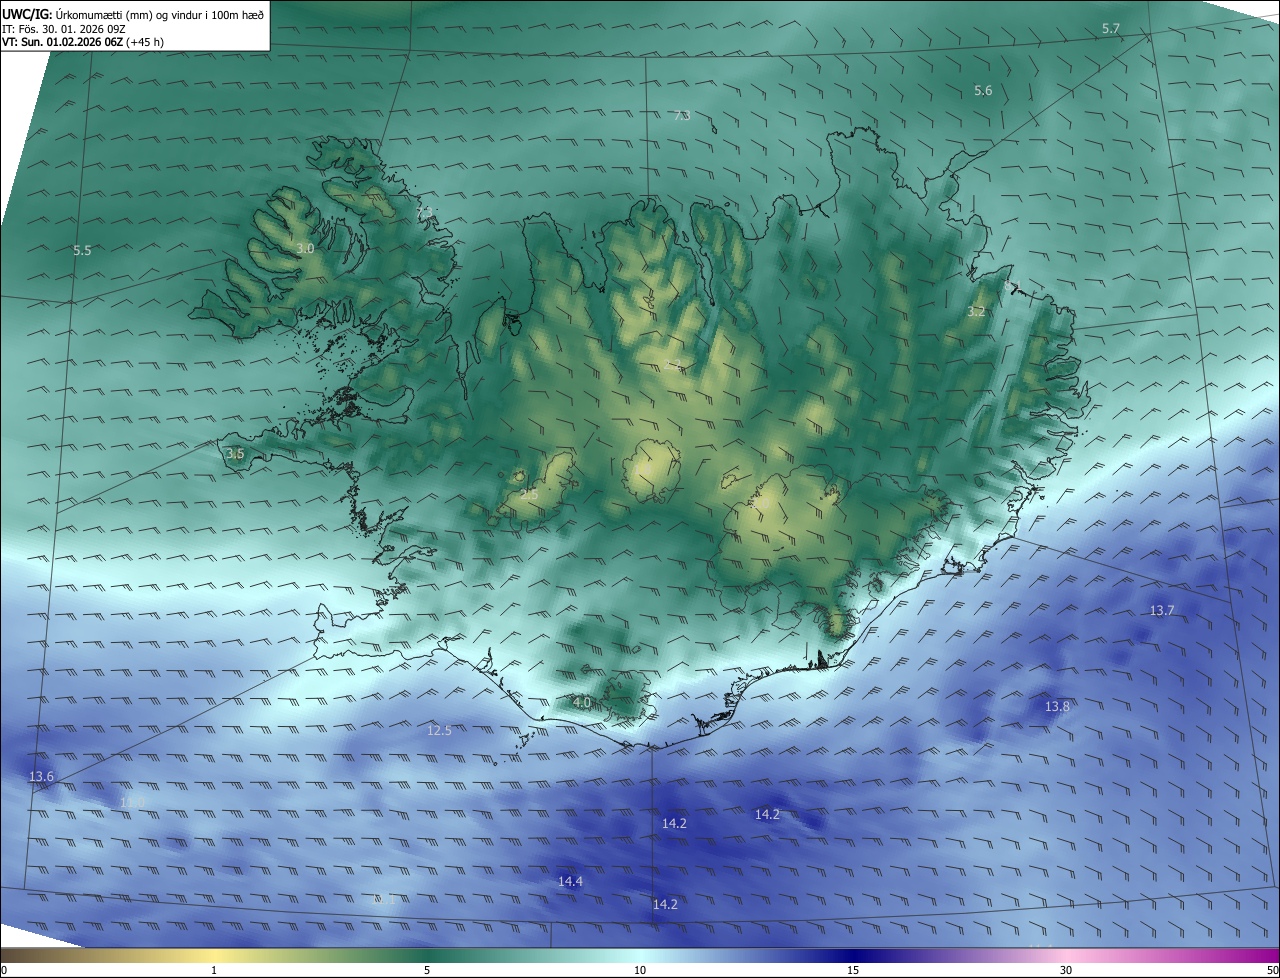The width and height of the screenshot is (1280, 978).
Task: Click the 14.4 precipitation value
Action: point(570,881)
